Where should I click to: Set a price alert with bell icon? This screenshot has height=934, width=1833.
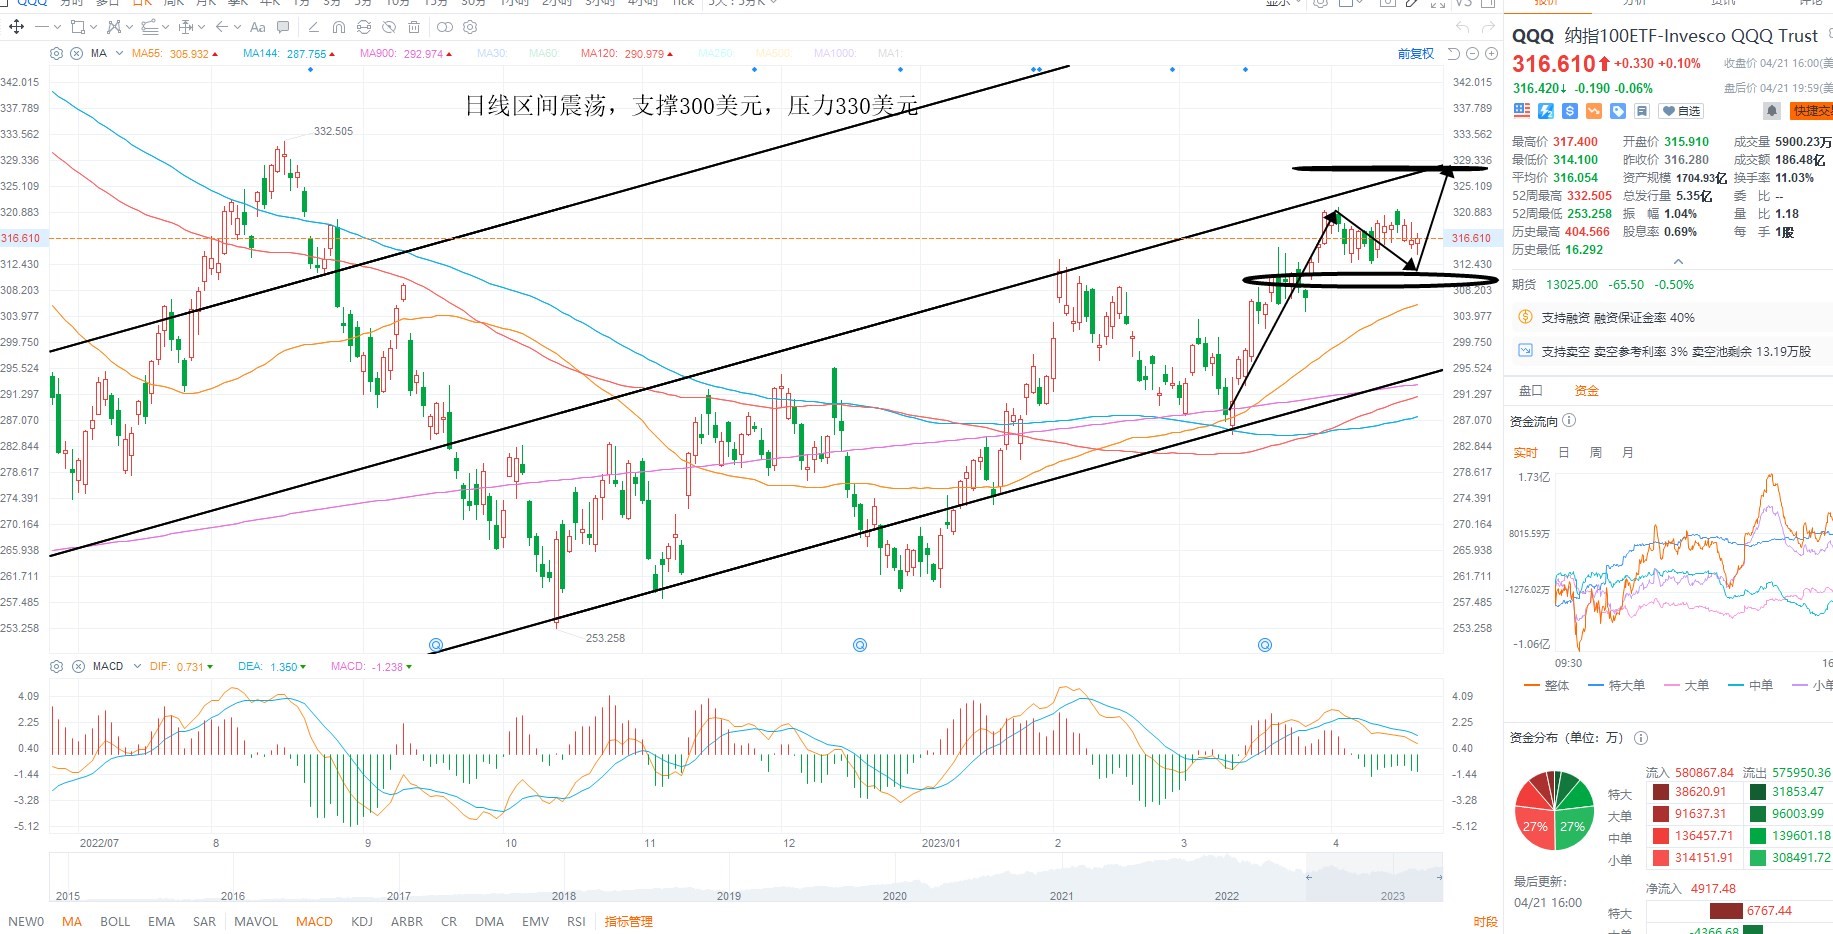click(1772, 110)
